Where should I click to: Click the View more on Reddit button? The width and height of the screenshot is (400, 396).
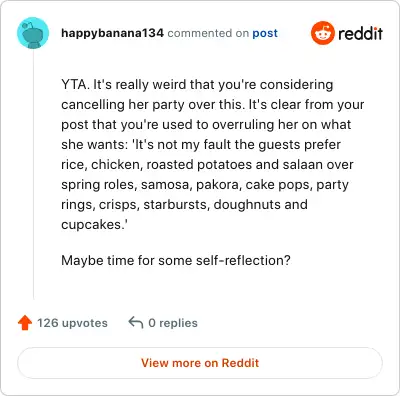[200, 363]
